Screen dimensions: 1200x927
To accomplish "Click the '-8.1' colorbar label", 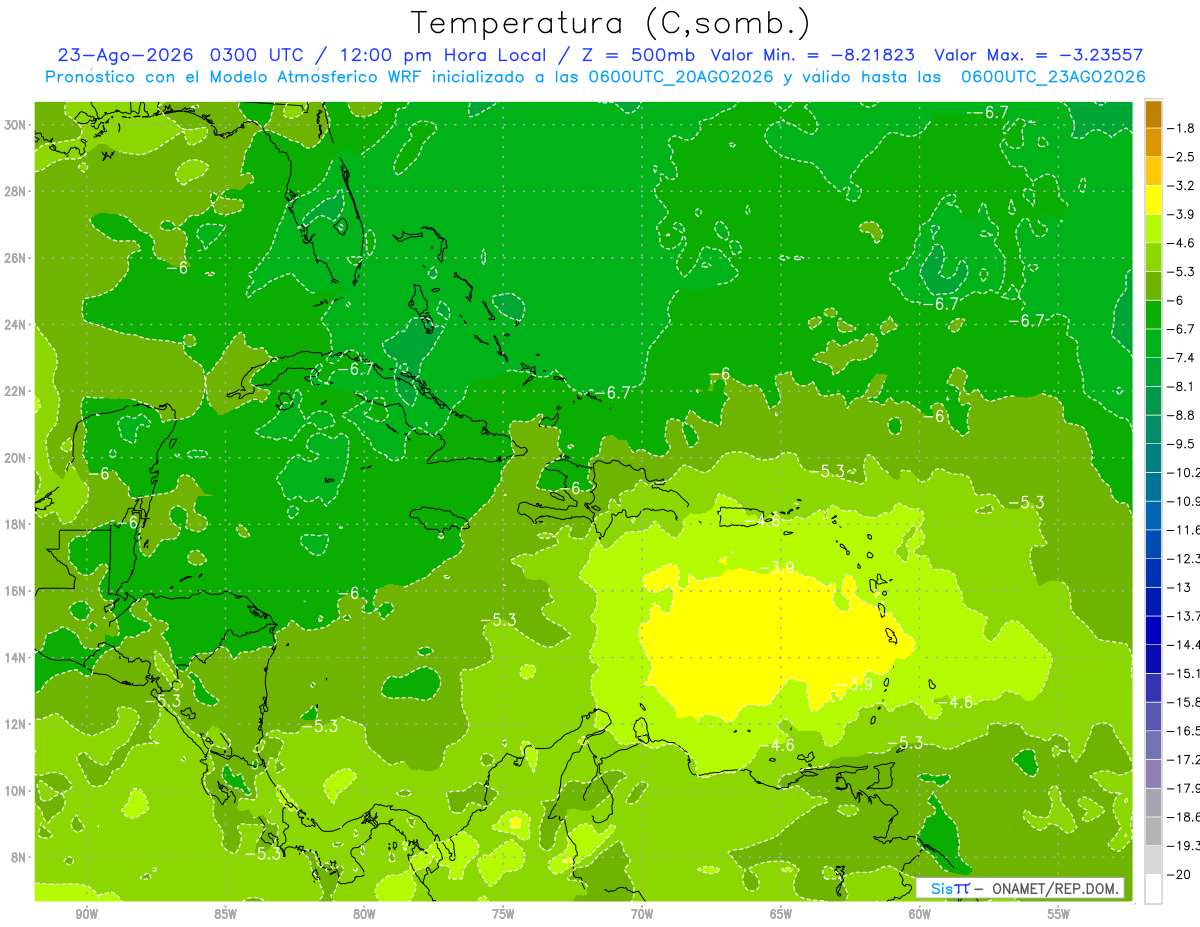I will click(1181, 386).
